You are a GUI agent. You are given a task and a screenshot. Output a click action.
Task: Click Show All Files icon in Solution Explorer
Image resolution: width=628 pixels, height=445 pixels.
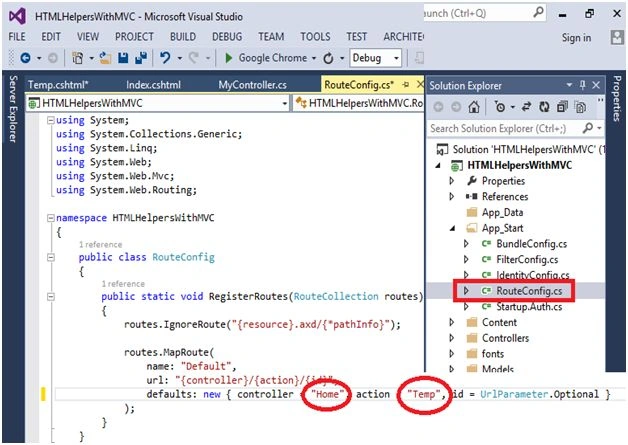(580, 107)
